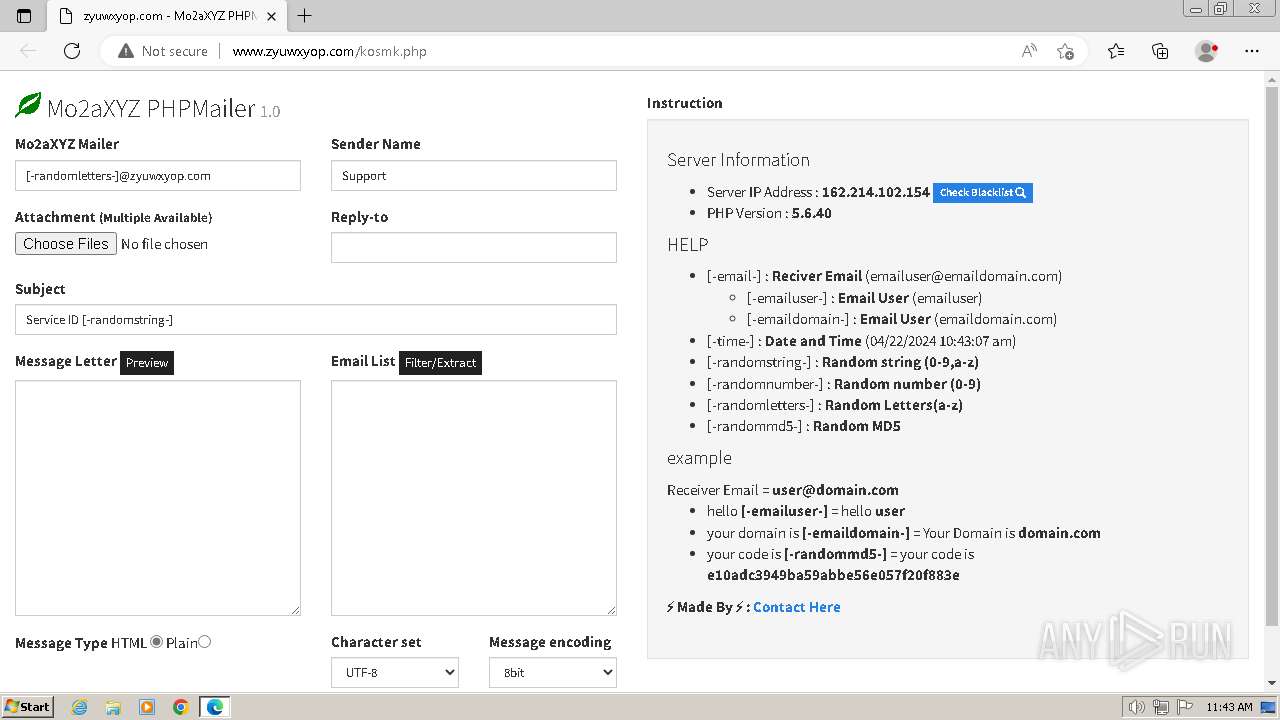
Task: Switch to the zyuwxyop.com Mo2aXYZ tab
Action: (165, 16)
